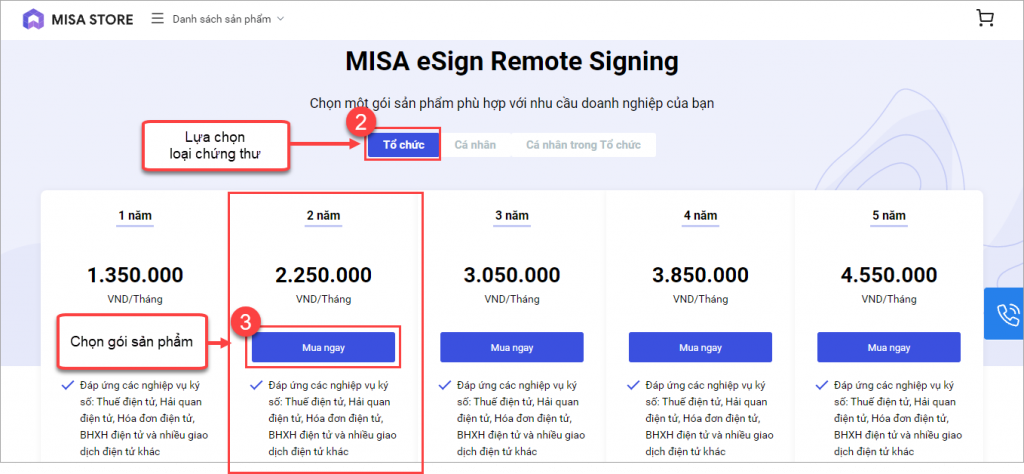This screenshot has height=474, width=1024.
Task: Switch to Cá nhân trong Tổ chức tab
Action: [x=583, y=145]
